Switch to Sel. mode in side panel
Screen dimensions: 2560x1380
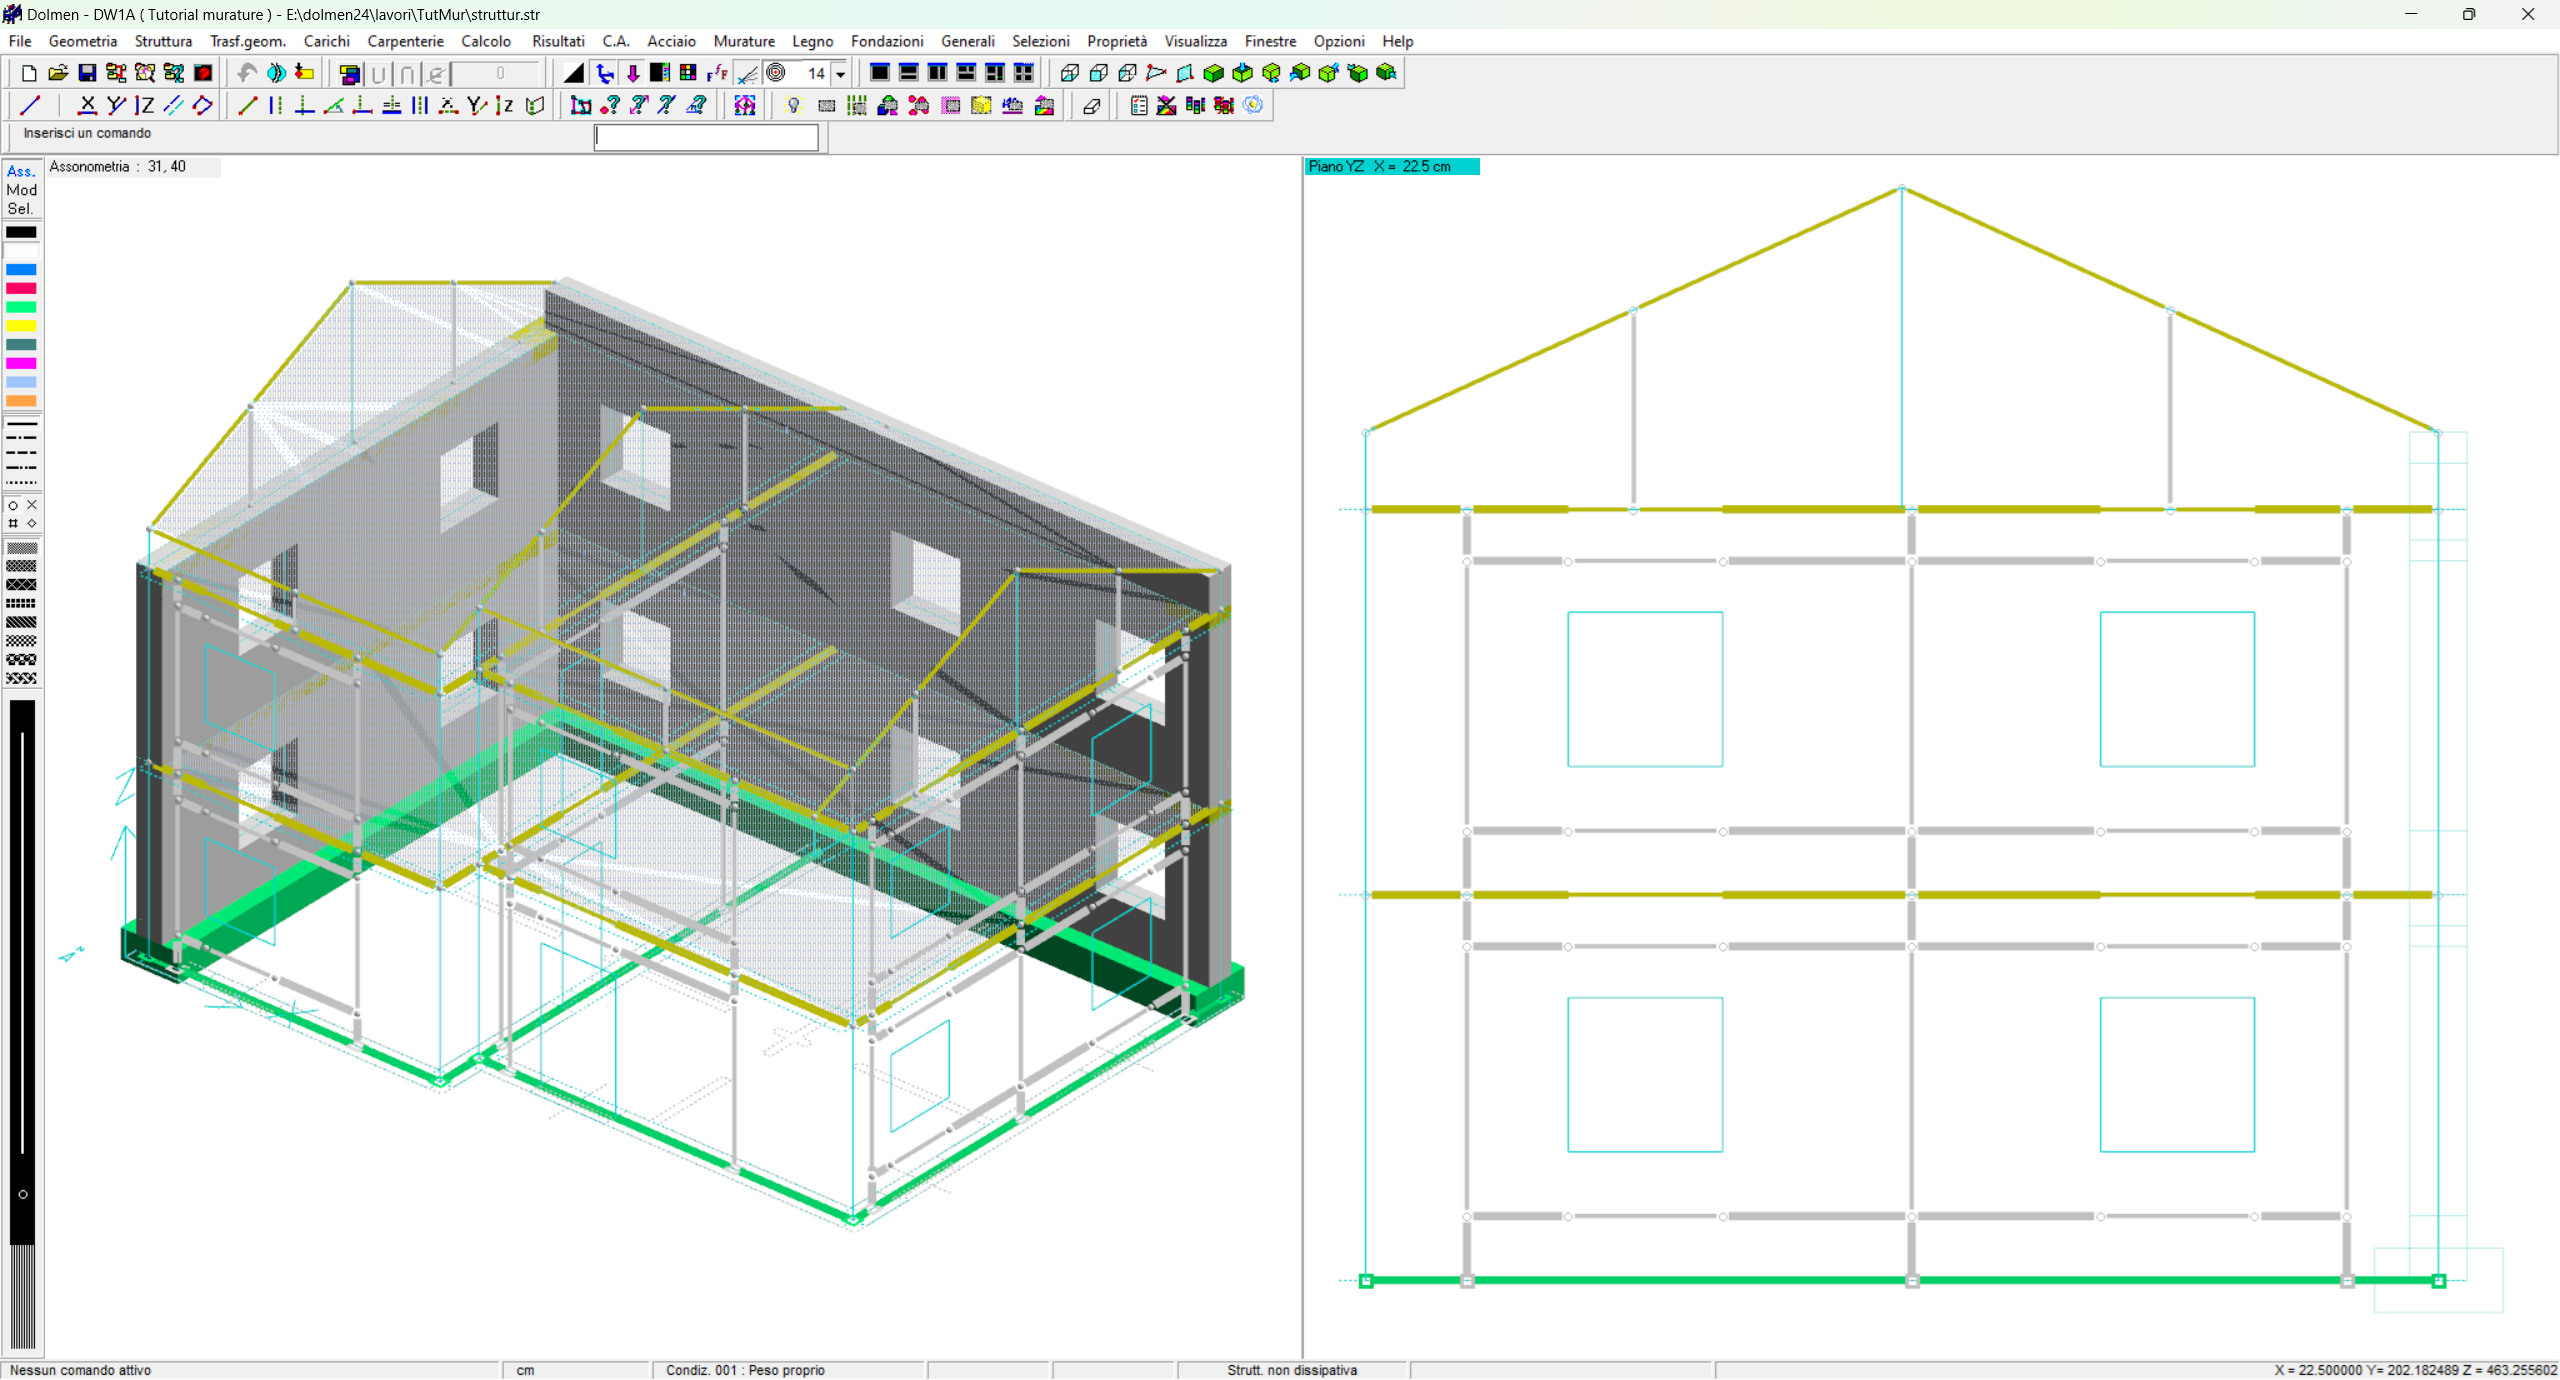21,208
